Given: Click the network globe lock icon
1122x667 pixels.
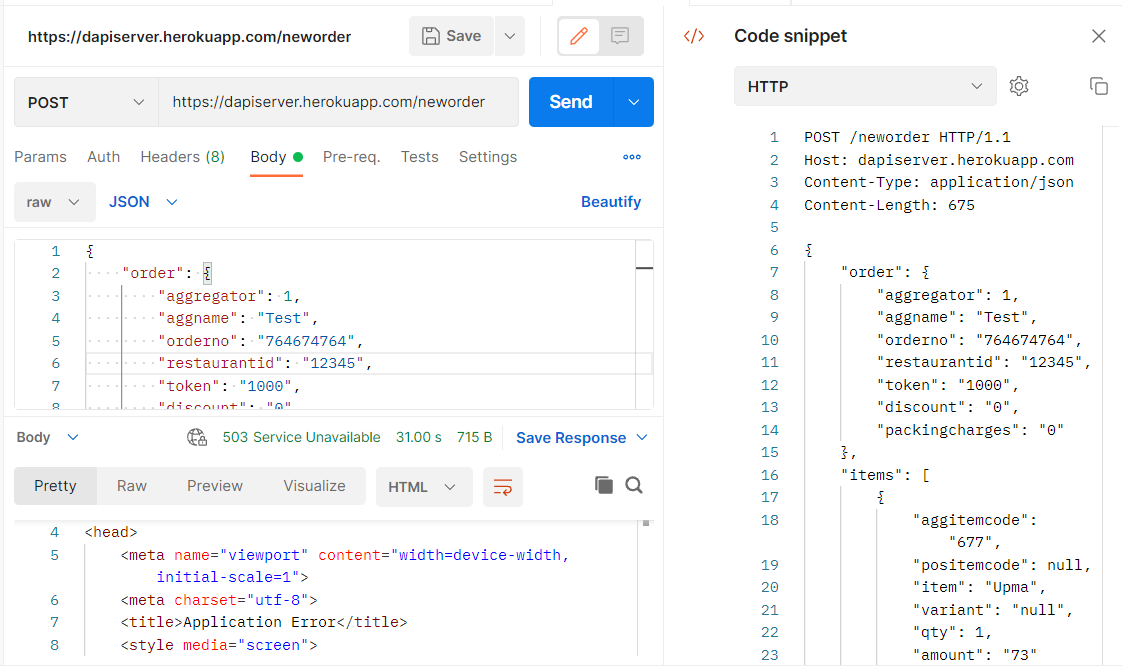Looking at the screenshot, I should [197, 437].
